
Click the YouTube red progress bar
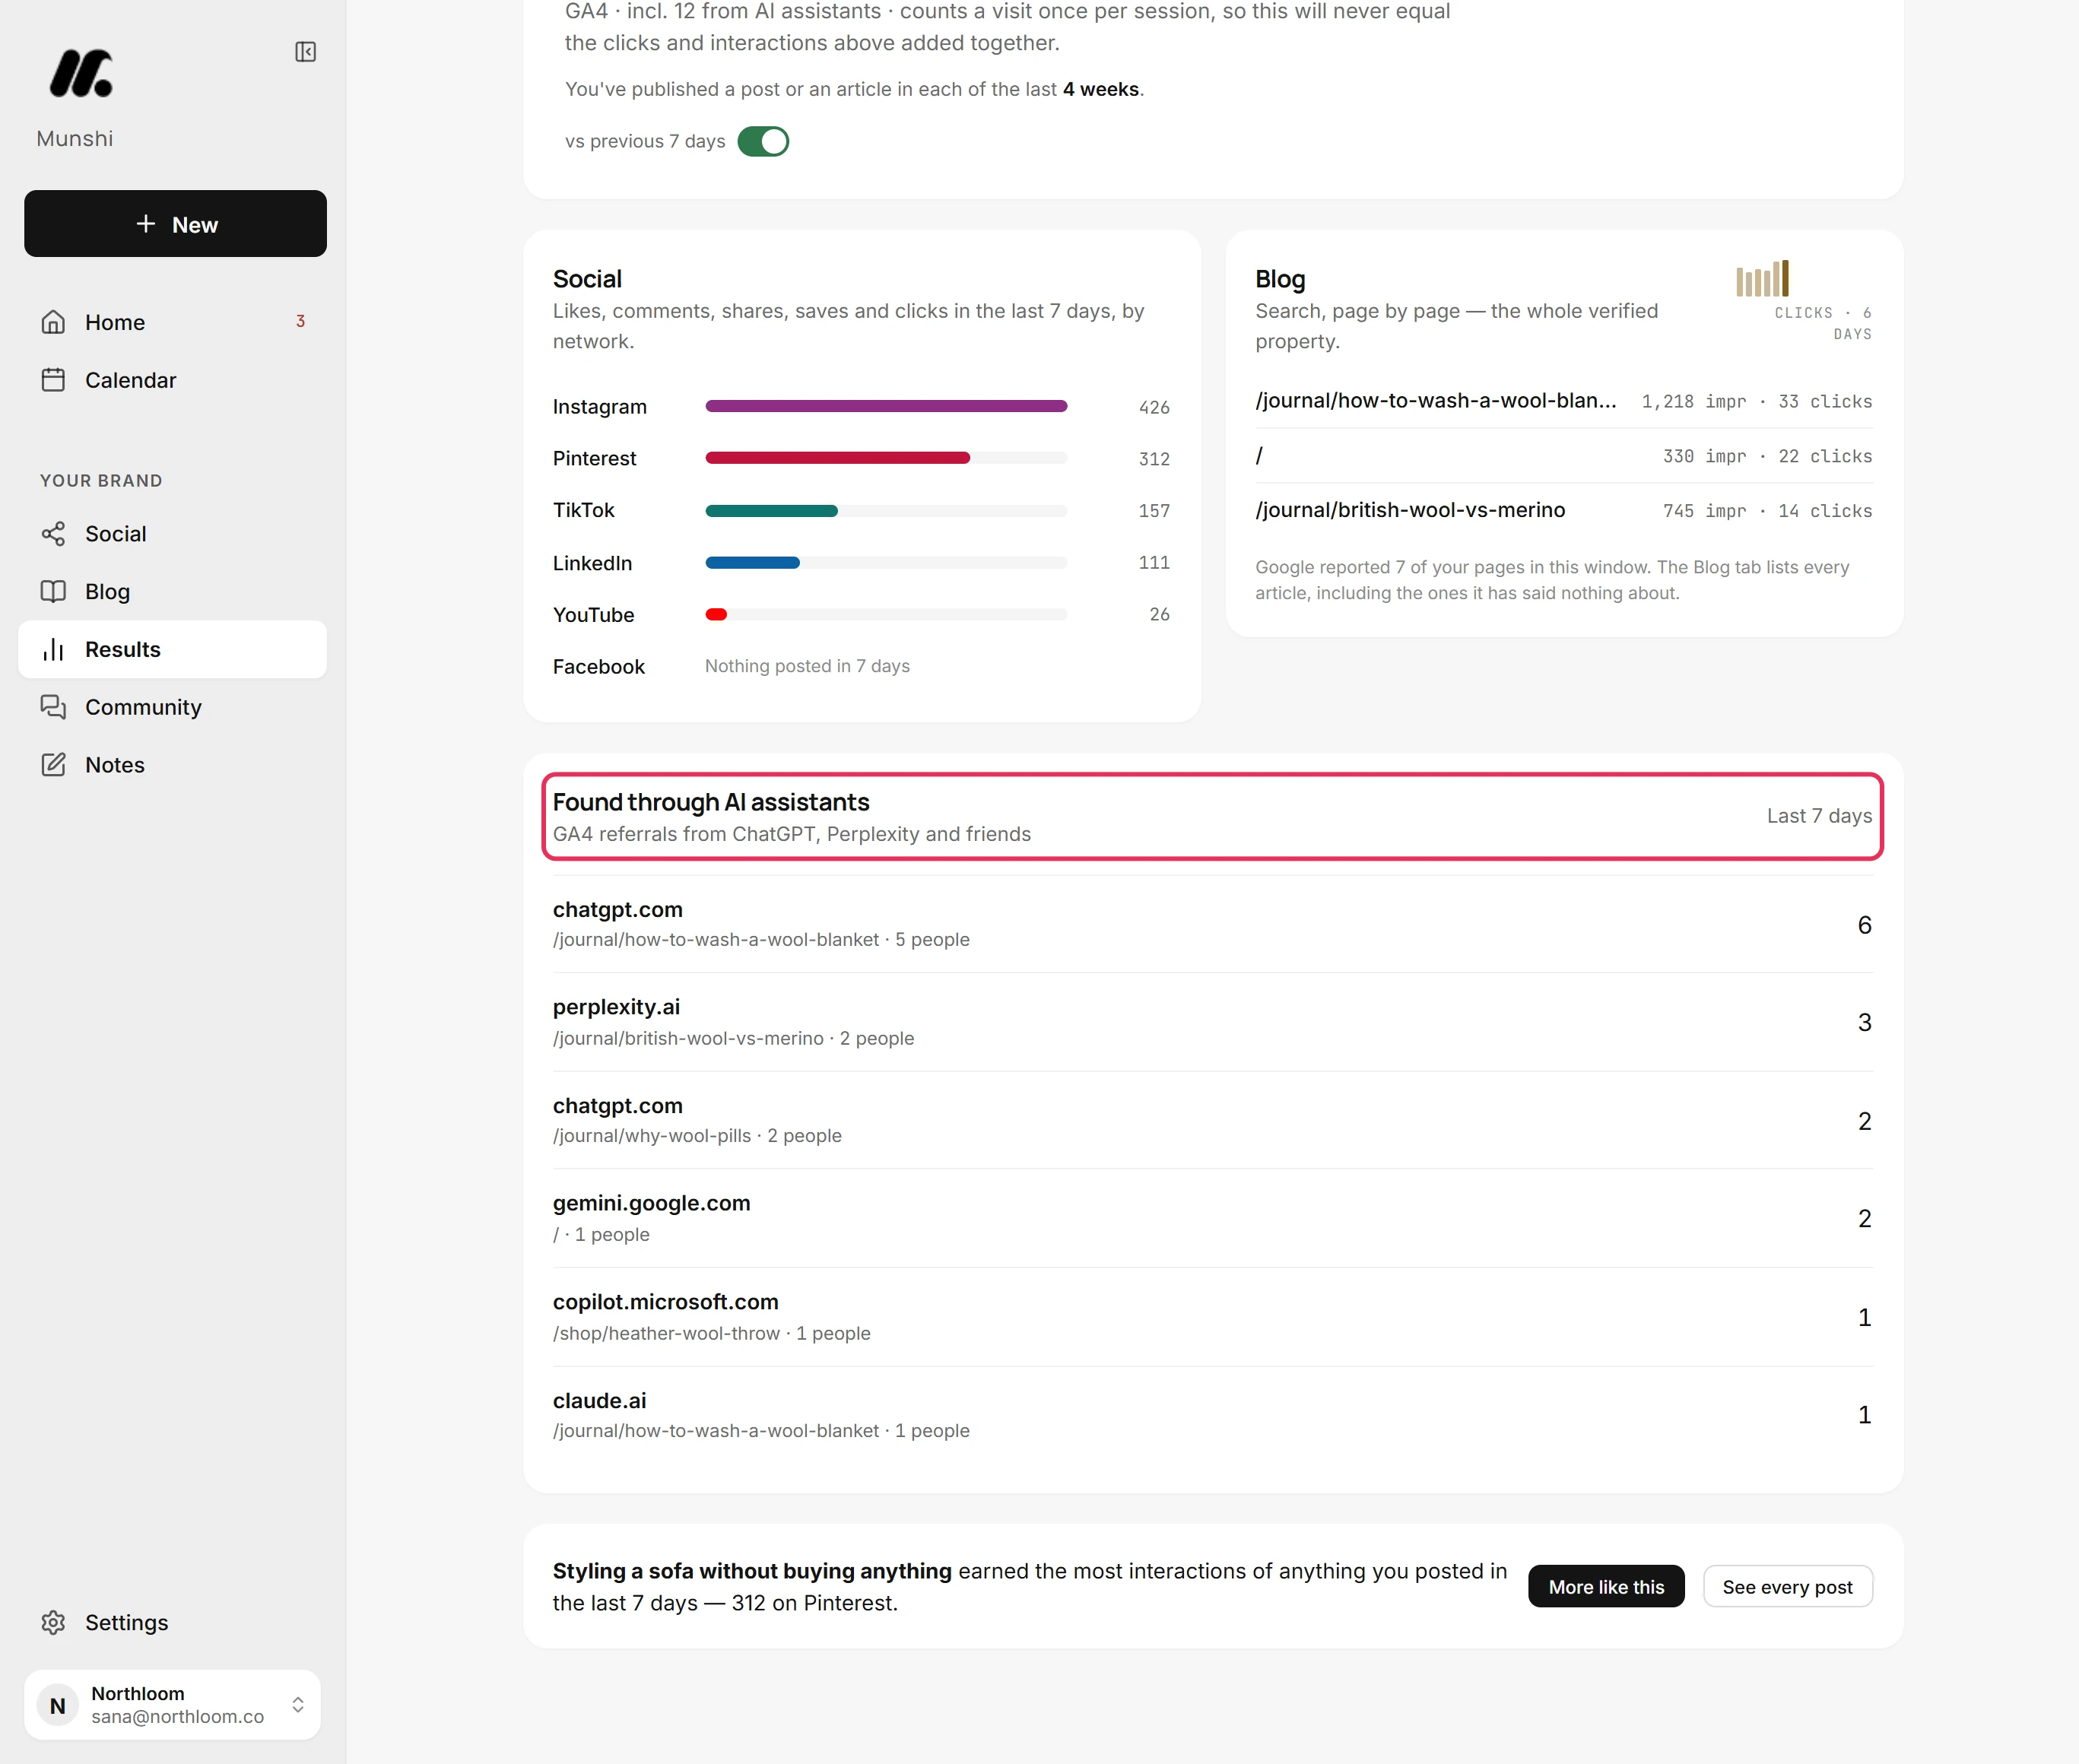tap(716, 615)
